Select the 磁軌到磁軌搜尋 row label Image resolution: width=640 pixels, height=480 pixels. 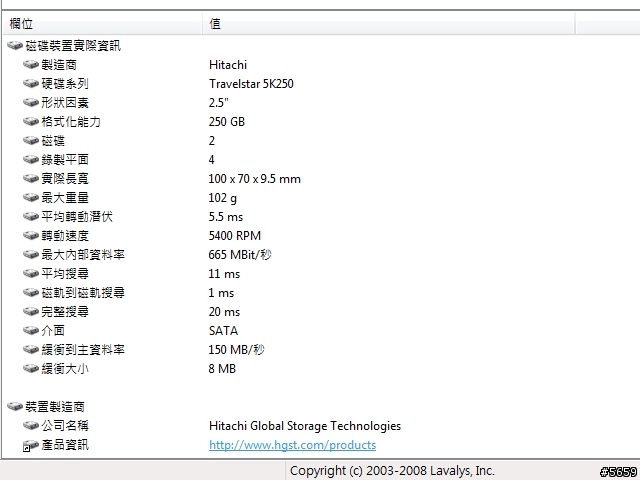83,293
